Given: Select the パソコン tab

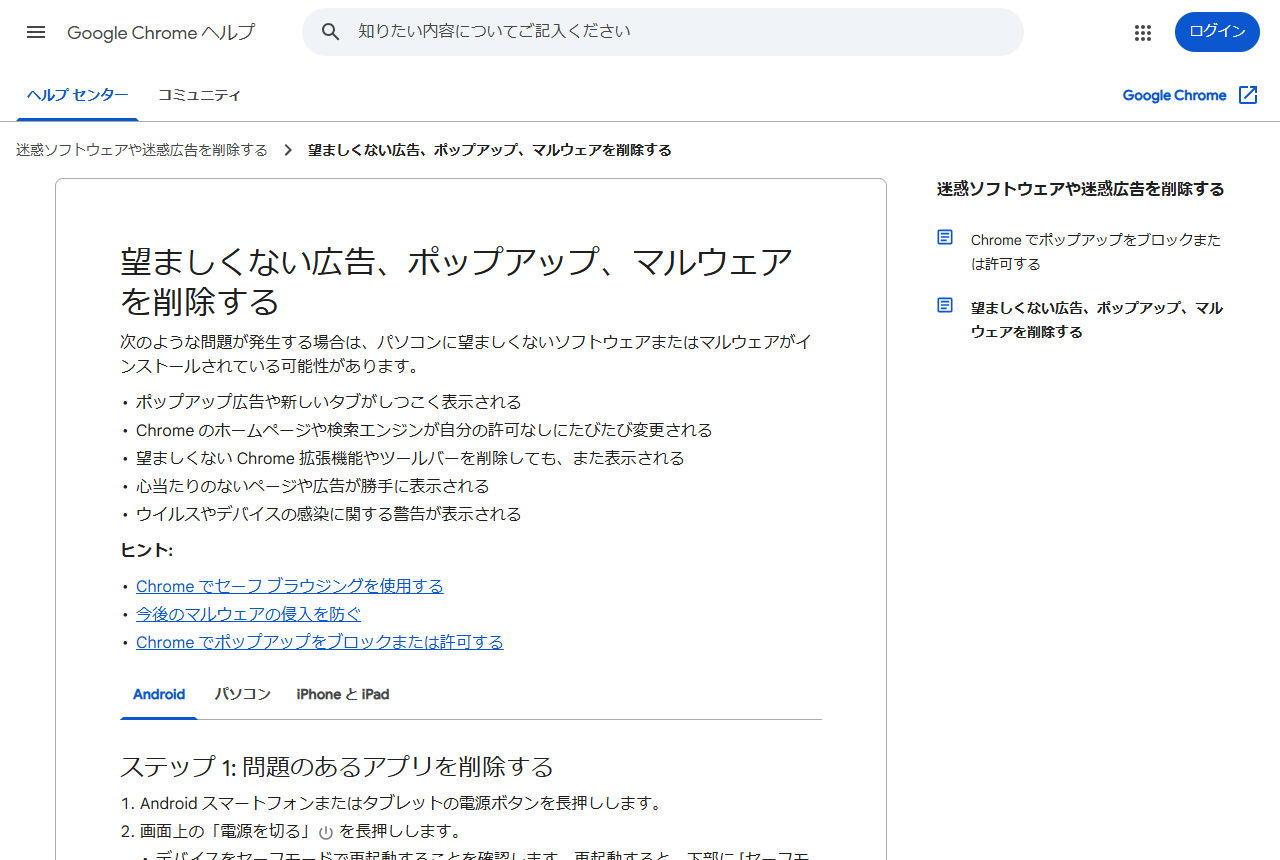Looking at the screenshot, I should click(x=243, y=694).
